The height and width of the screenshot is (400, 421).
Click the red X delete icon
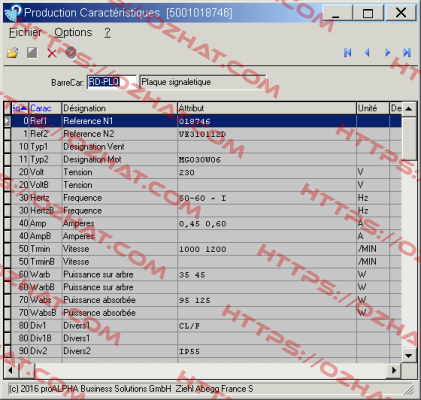52,53
